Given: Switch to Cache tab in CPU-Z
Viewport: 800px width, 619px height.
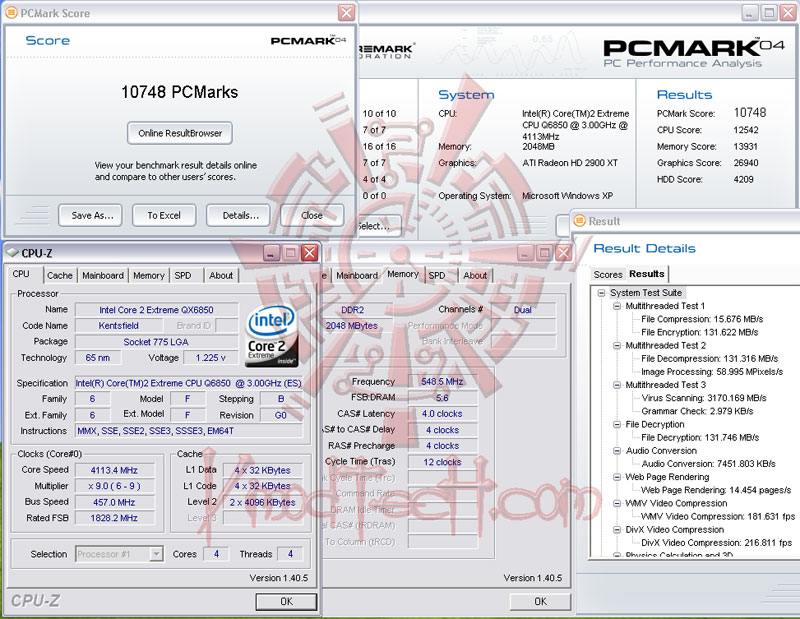Looking at the screenshot, I should (x=60, y=276).
